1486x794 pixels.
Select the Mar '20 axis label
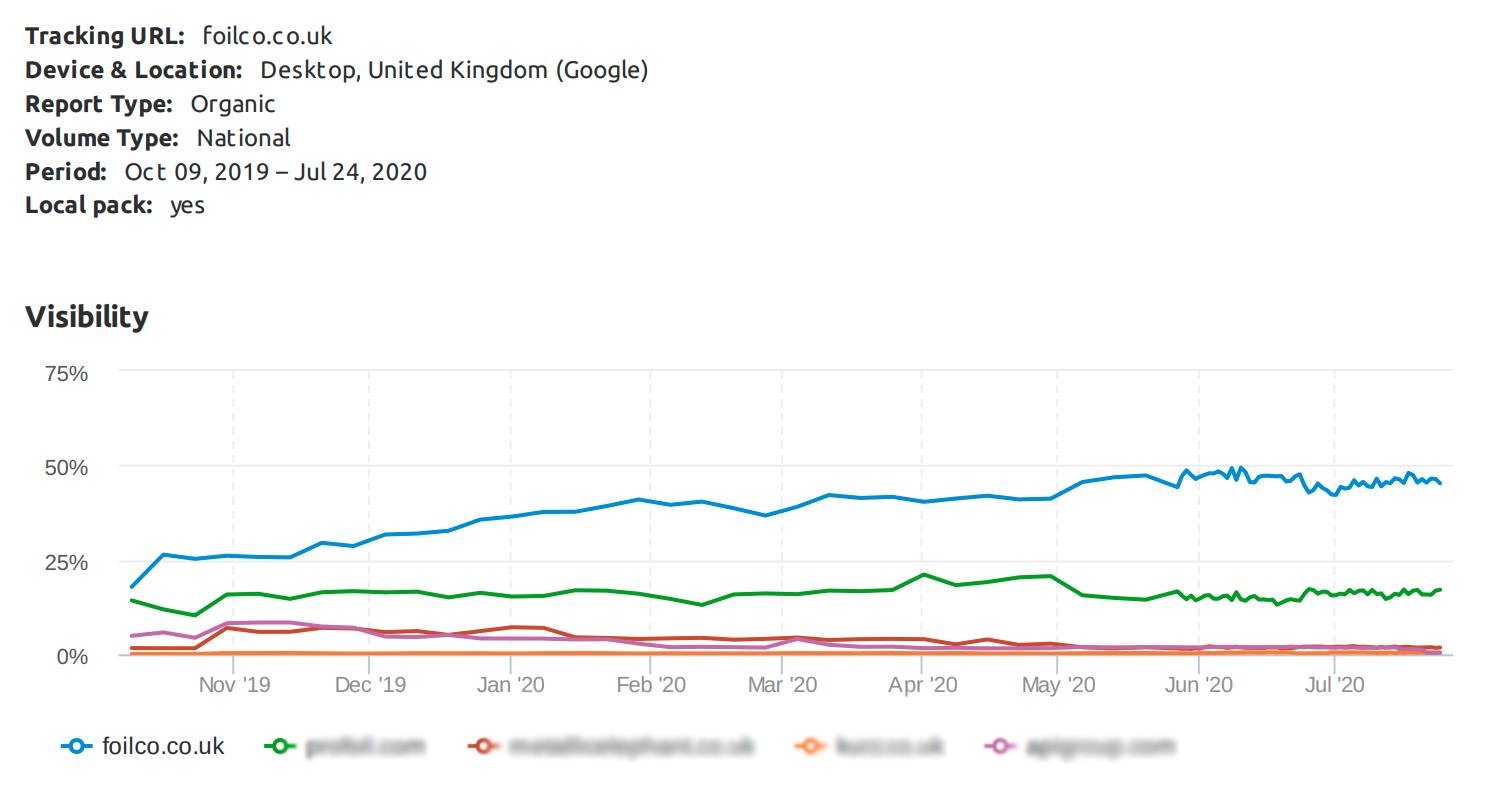[783, 685]
